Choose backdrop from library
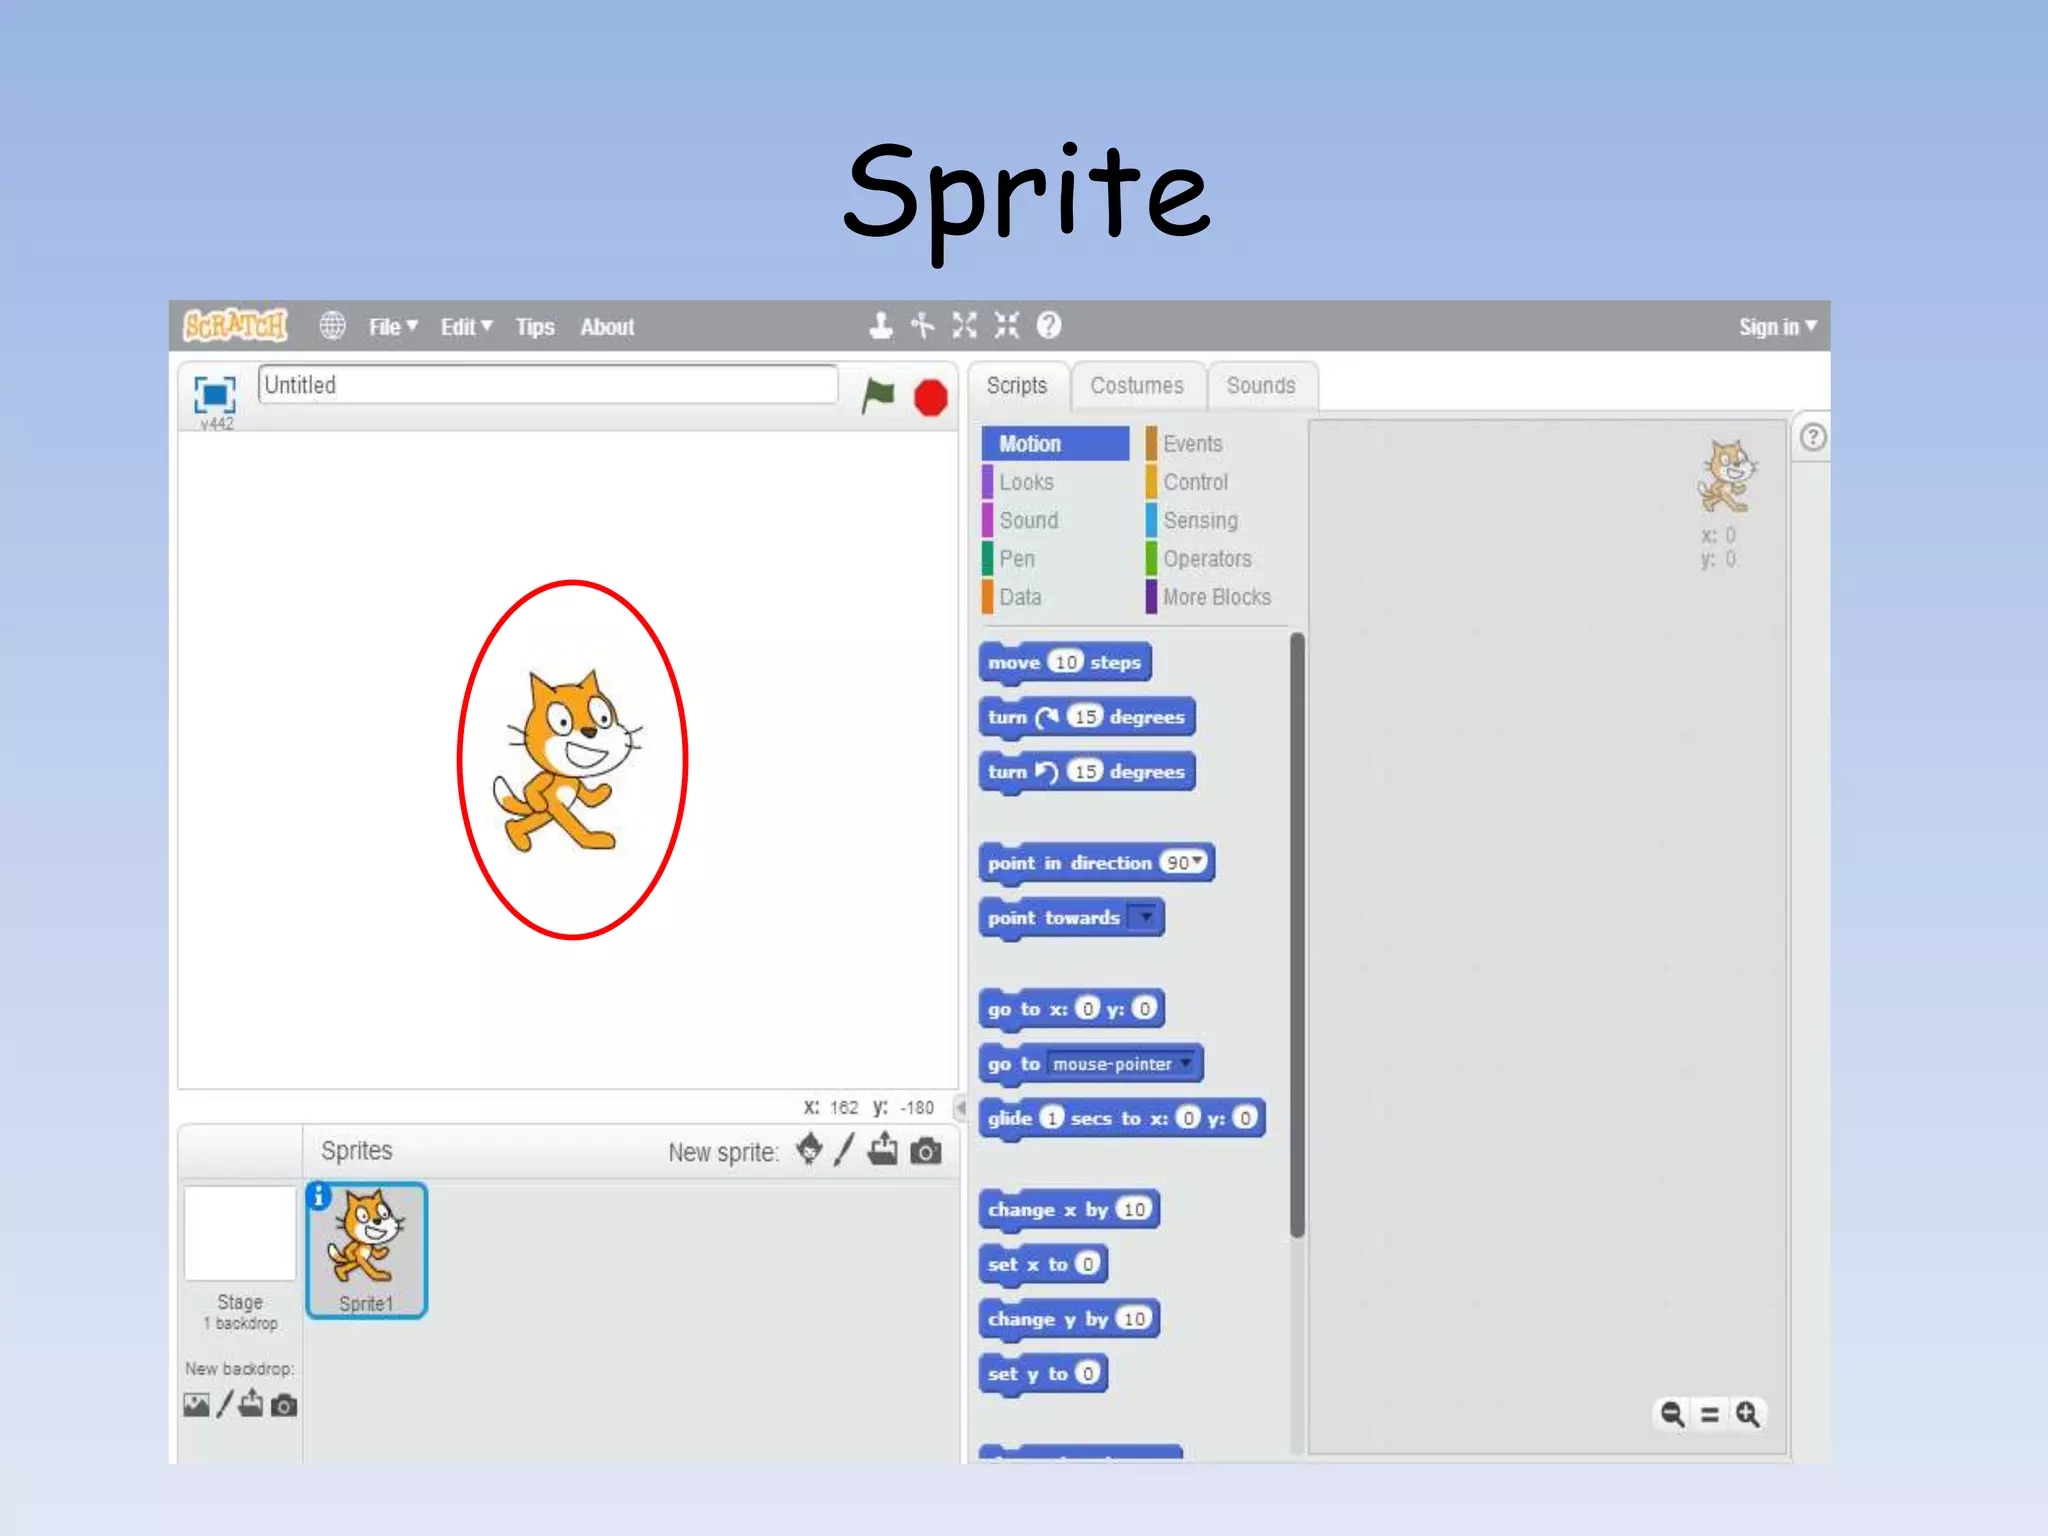Screen dimensions: 2048x1536 (196, 1405)
